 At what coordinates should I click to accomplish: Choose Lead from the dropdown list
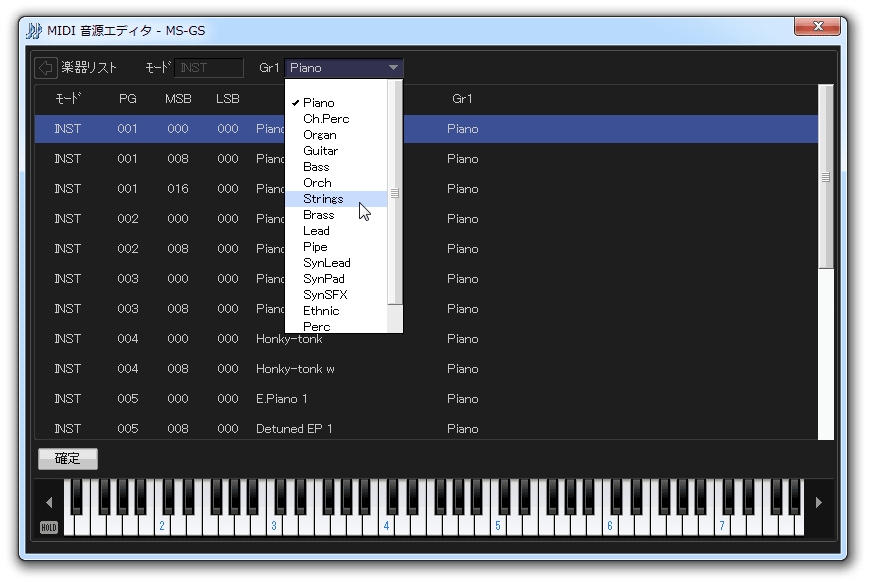click(x=336, y=231)
